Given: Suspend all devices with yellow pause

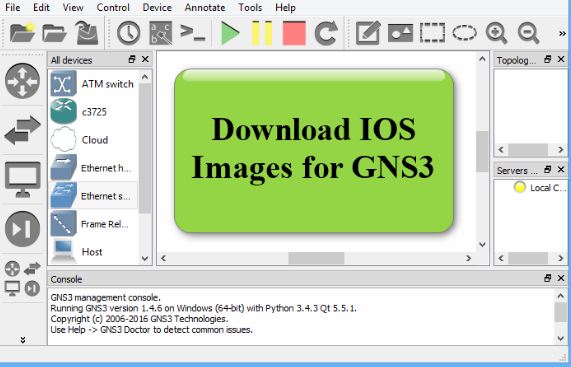Looking at the screenshot, I should coord(262,33).
